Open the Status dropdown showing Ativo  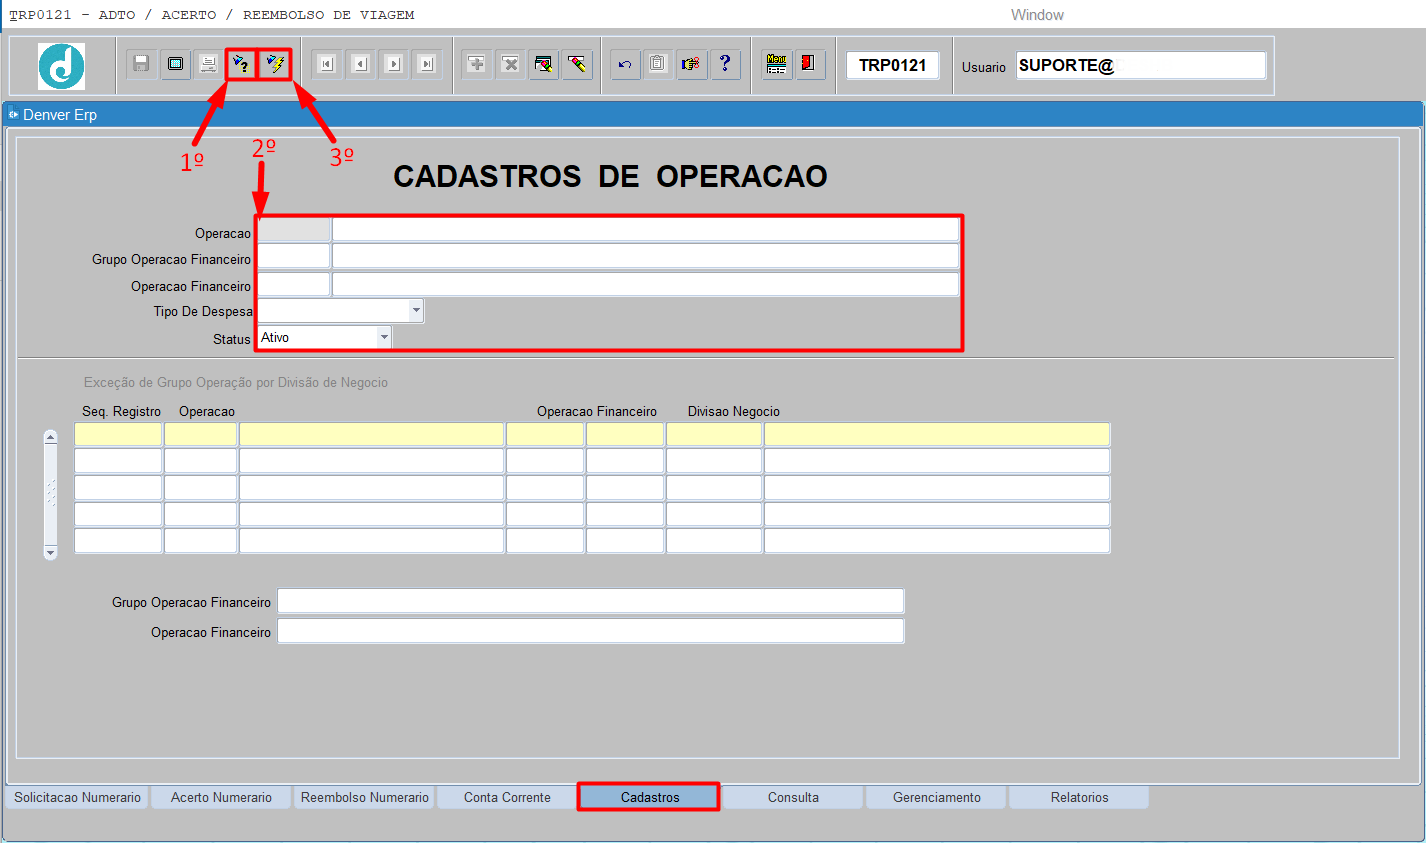click(x=384, y=338)
